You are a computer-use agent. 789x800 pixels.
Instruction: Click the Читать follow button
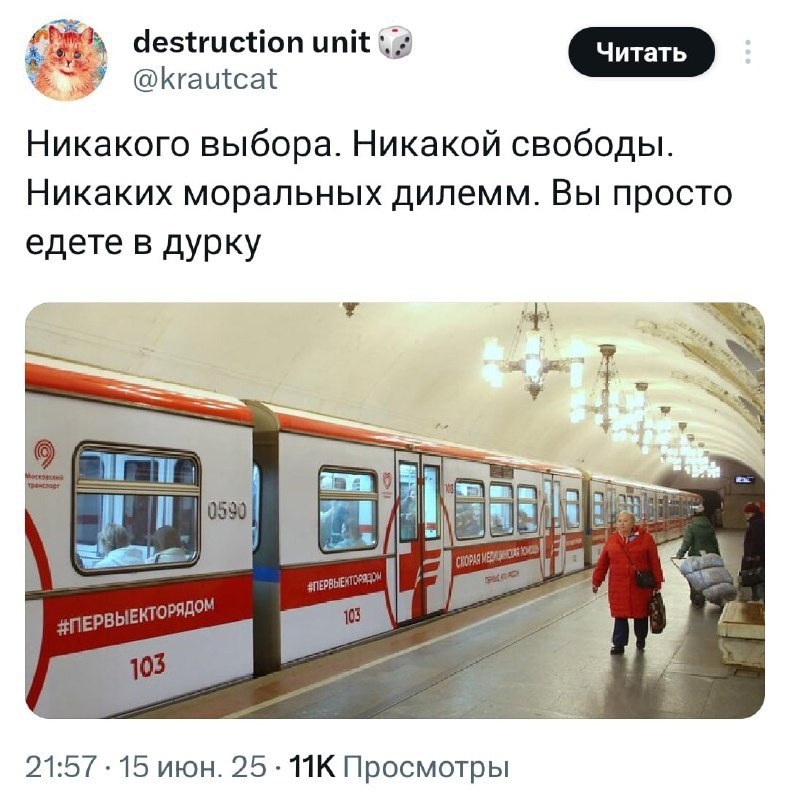tap(642, 52)
